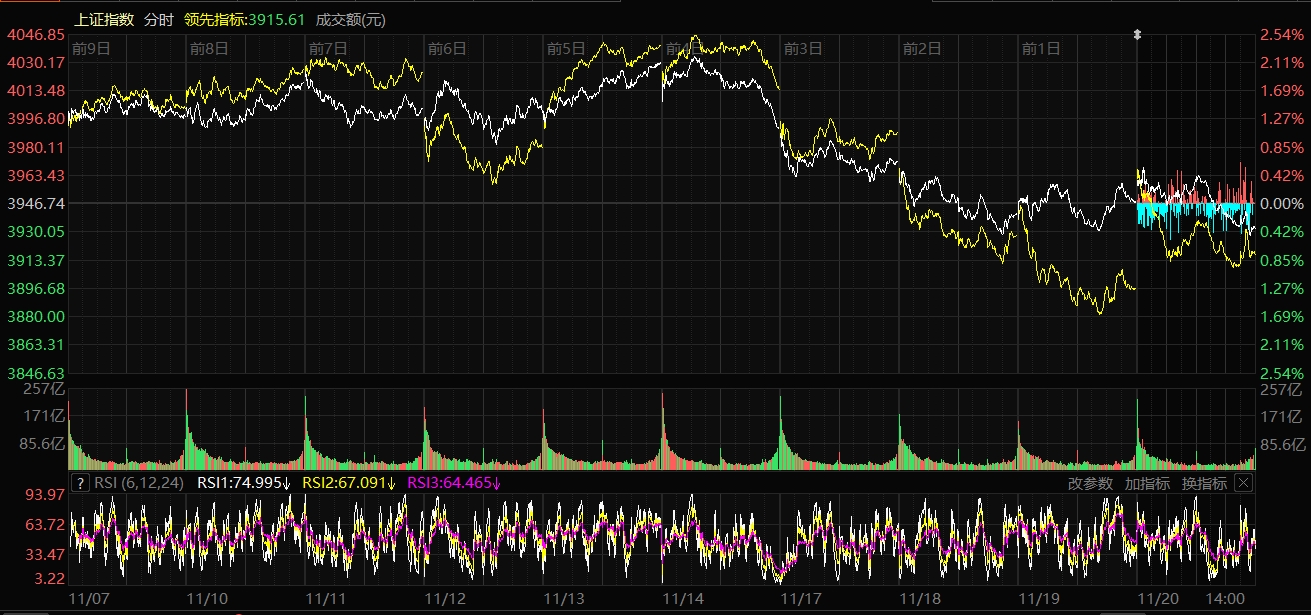Click 加指标 to add an indicator
The height and width of the screenshot is (615, 1311).
(1147, 483)
